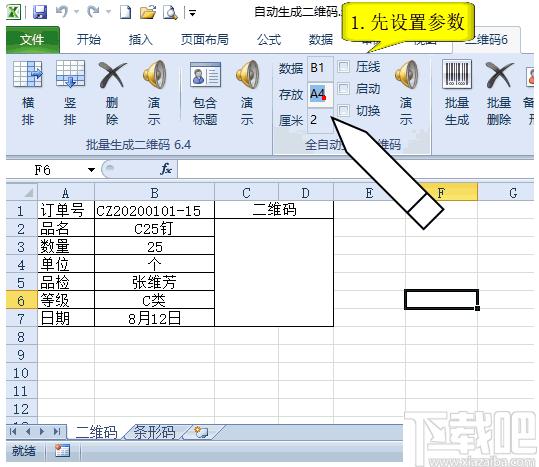Viewport: 539px width, 467px height.
Task: Open a file with the folder icon
Action: pos(148,12)
